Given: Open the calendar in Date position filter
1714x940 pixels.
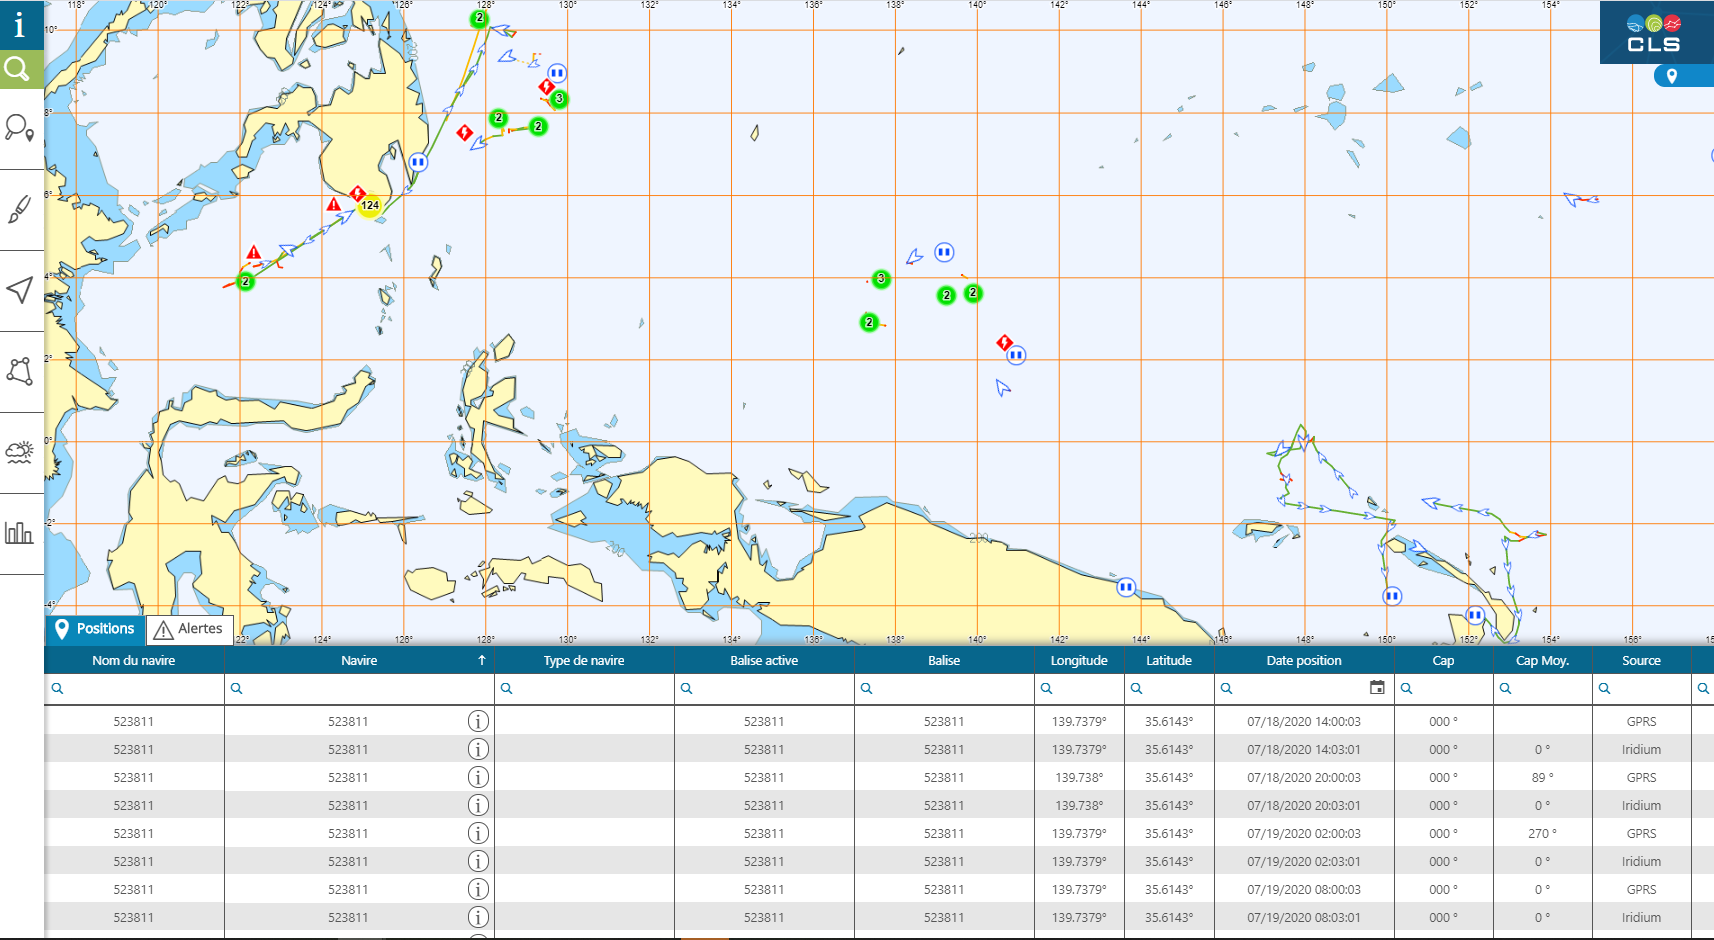Looking at the screenshot, I should coord(1377,688).
